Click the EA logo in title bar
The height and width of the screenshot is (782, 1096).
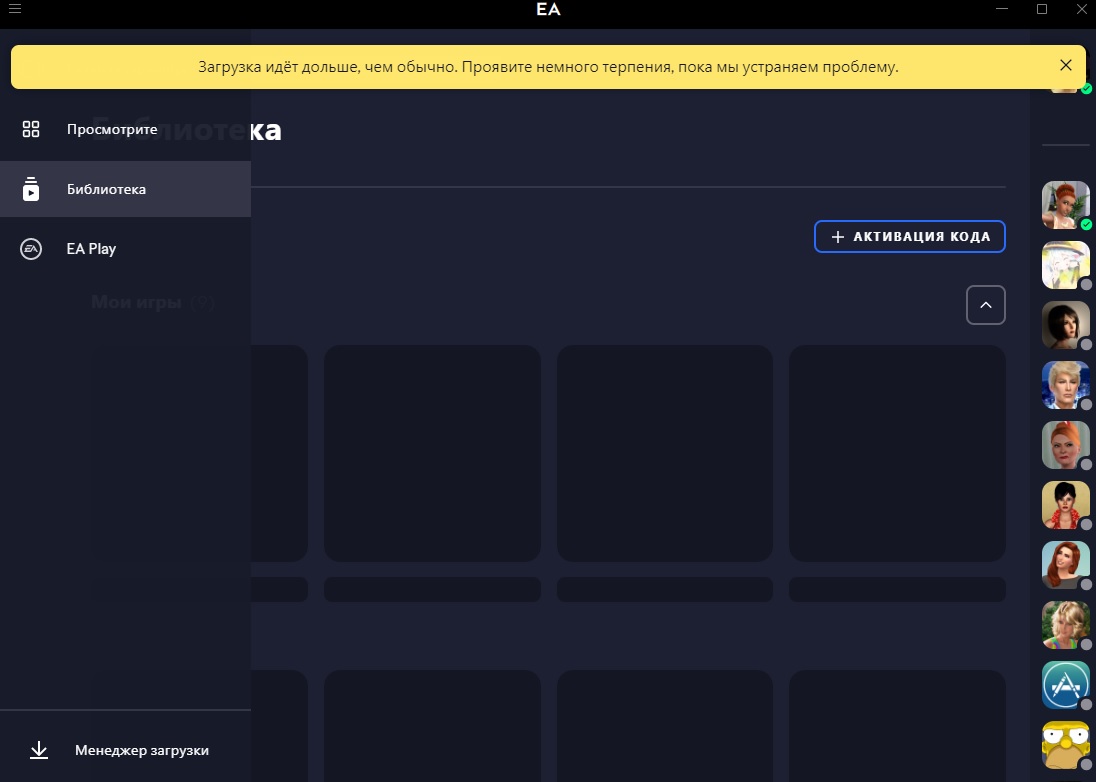point(548,9)
